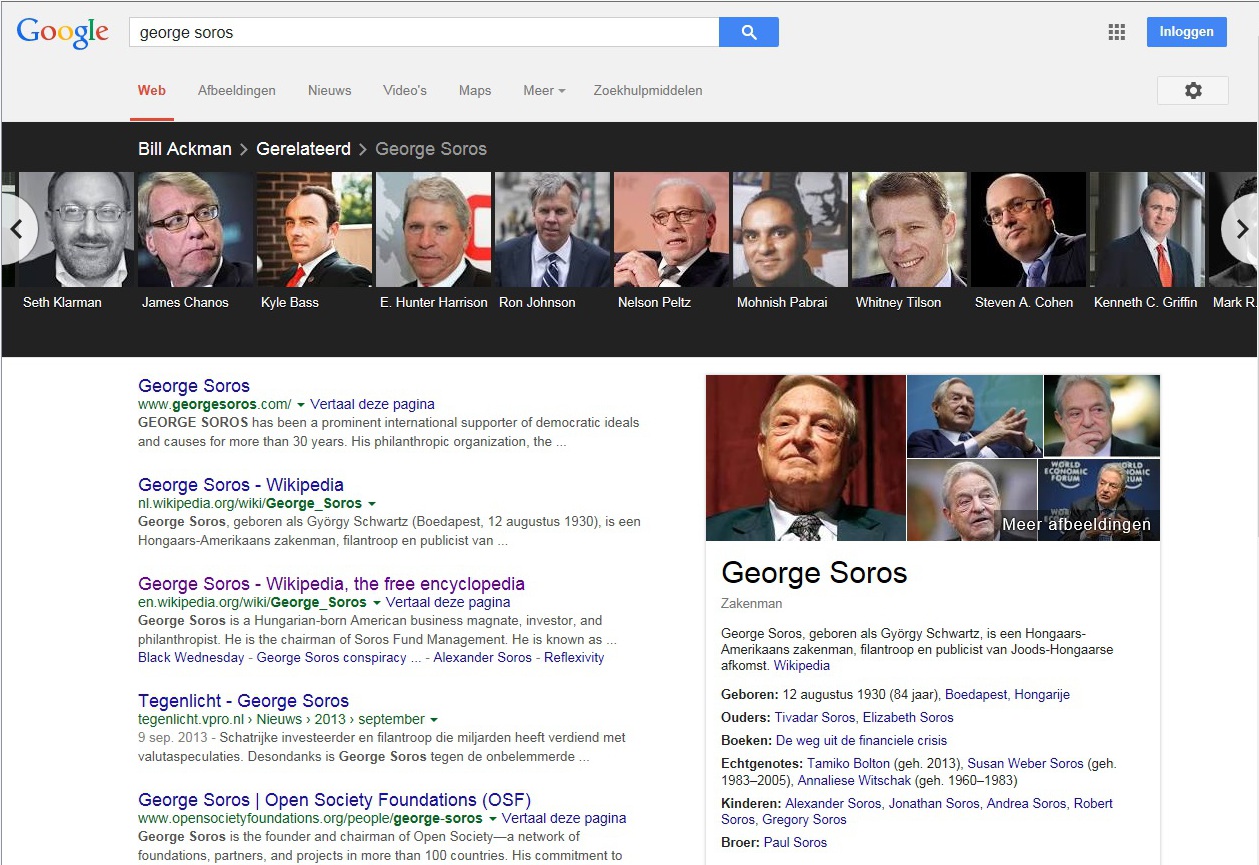Image resolution: width=1259 pixels, height=865 pixels.
Task: Open the Reflexivity sitelink
Action: [x=574, y=658]
